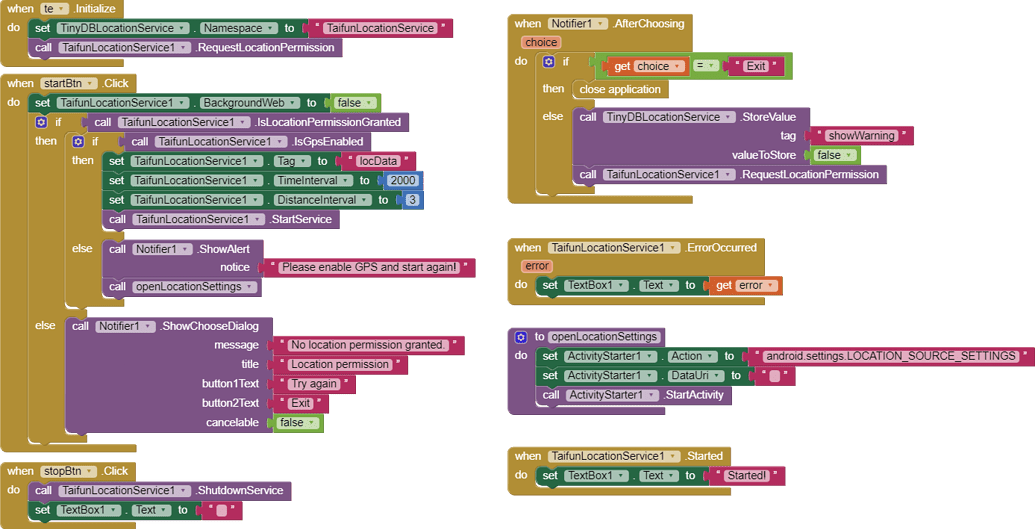The image size is (1035, 529).
Task: Open the Namespace property dropdown
Action: click(240, 28)
